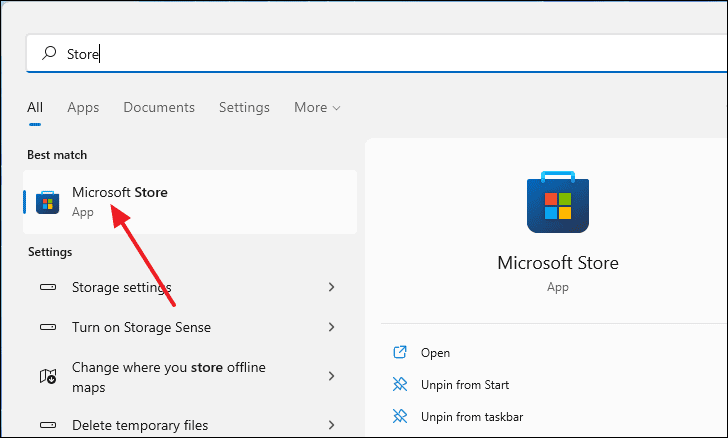This screenshot has width=728, height=438.
Task: Expand Turn on Storage Sense chevron
Action: click(x=332, y=327)
